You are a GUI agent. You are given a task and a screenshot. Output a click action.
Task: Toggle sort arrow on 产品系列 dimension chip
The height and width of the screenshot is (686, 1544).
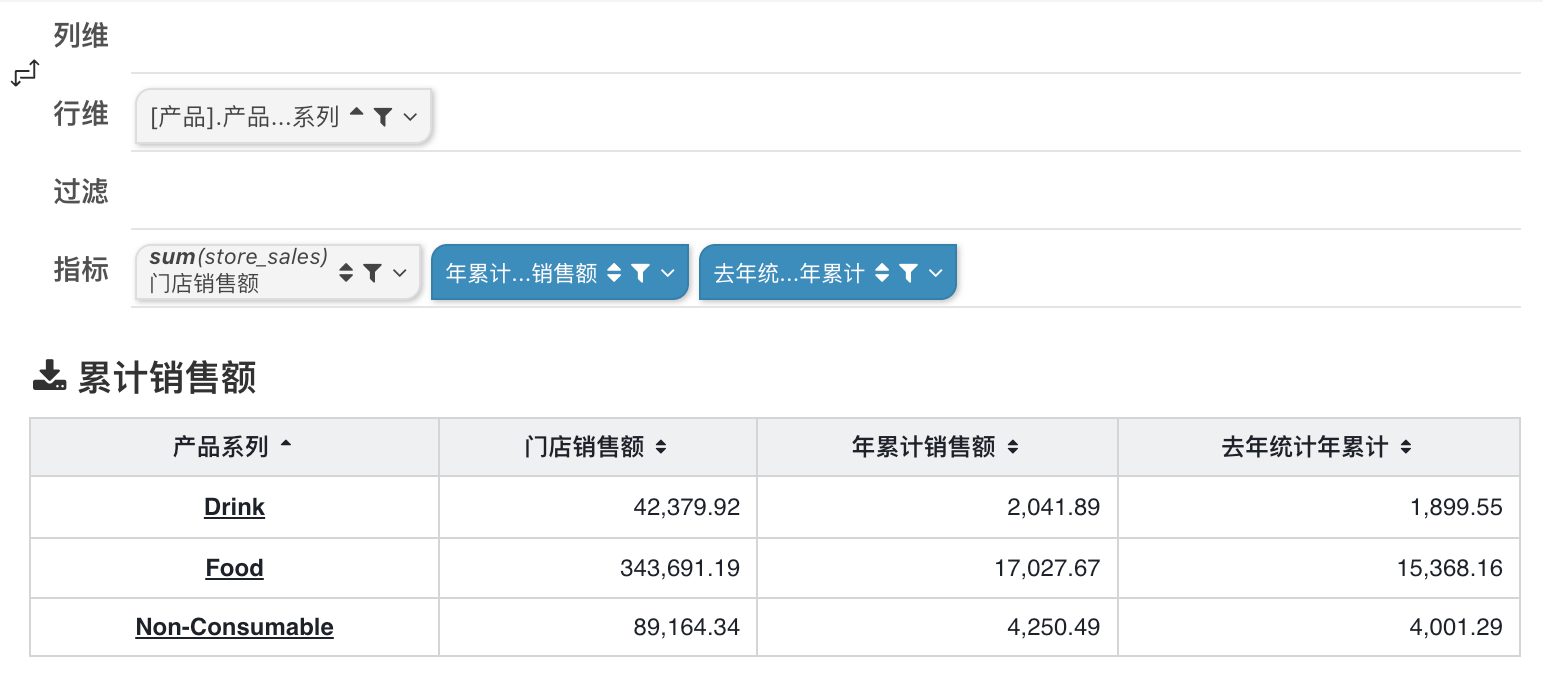pyautogui.click(x=357, y=116)
